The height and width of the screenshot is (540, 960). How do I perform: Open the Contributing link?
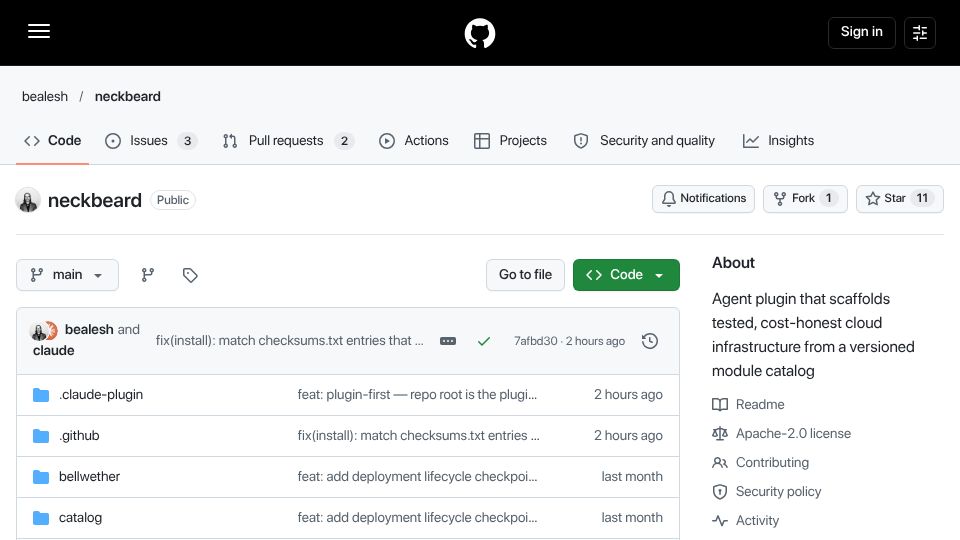[x=760, y=463]
